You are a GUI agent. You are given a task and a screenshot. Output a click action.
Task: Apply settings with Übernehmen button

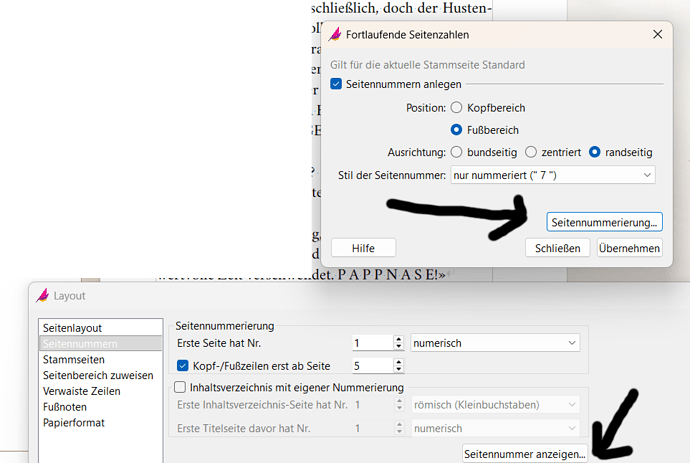pos(629,248)
